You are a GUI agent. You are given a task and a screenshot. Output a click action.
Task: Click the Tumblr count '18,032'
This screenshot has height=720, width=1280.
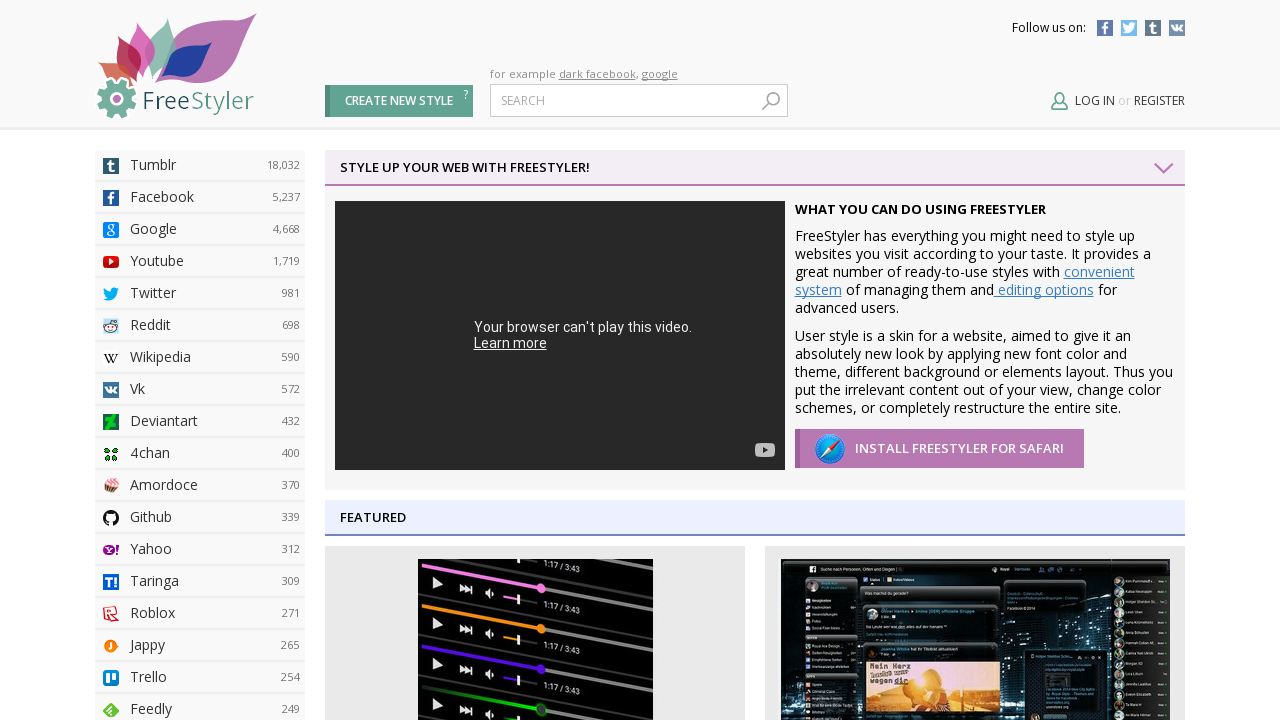tap(283, 166)
